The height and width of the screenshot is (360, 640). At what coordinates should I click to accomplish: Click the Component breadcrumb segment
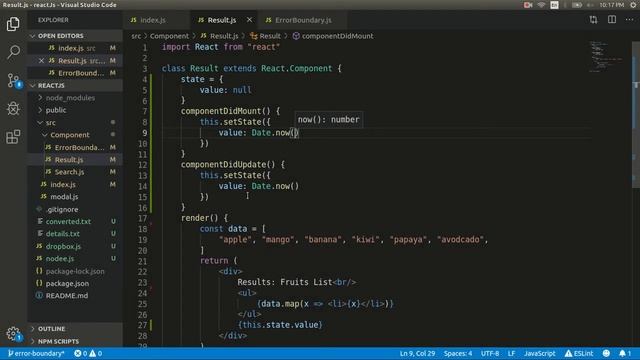(x=169, y=36)
